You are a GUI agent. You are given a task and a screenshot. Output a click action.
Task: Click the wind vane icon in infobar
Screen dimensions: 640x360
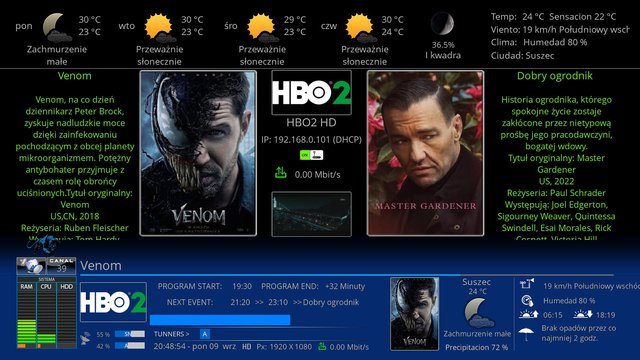click(527, 283)
